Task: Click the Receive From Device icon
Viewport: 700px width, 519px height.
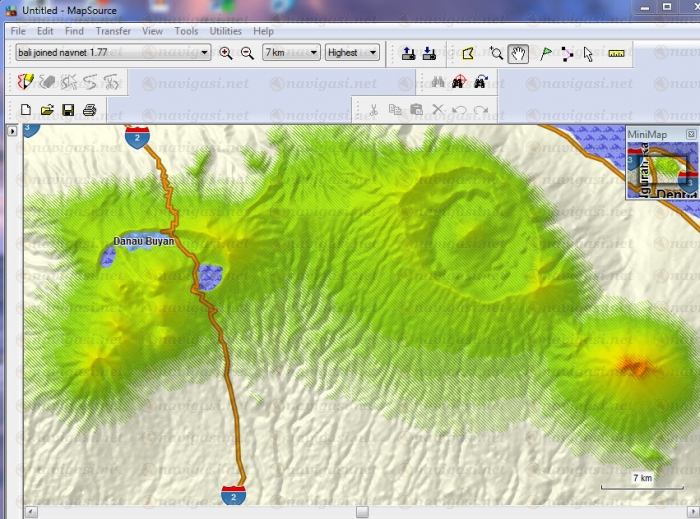Action: [x=429, y=53]
